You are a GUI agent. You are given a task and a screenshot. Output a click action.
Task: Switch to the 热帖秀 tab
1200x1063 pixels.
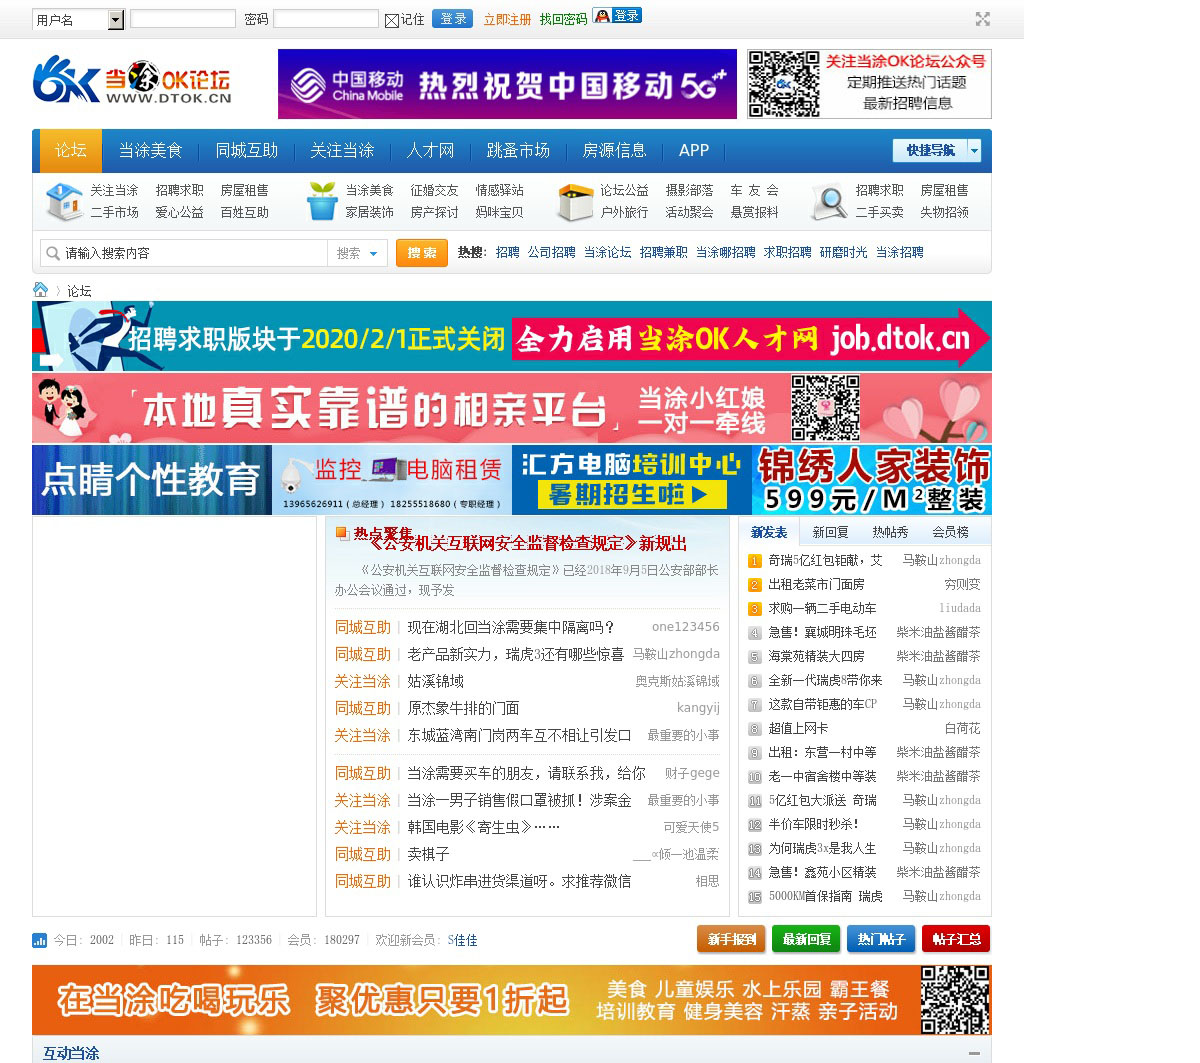coord(890,532)
